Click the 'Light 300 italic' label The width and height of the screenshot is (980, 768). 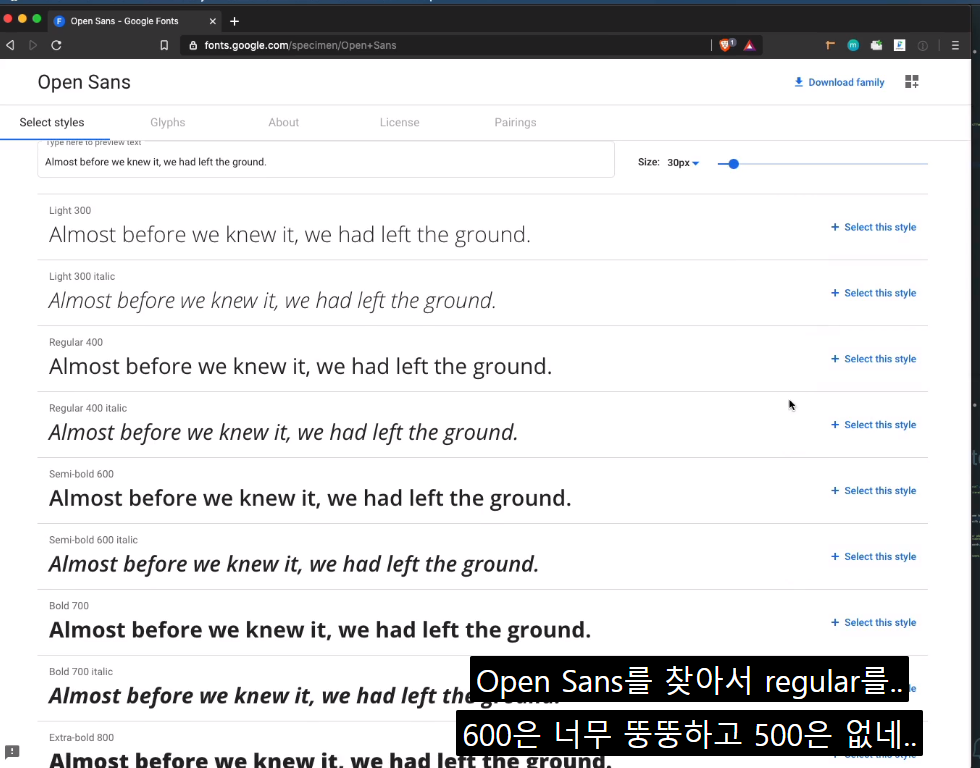pos(82,276)
